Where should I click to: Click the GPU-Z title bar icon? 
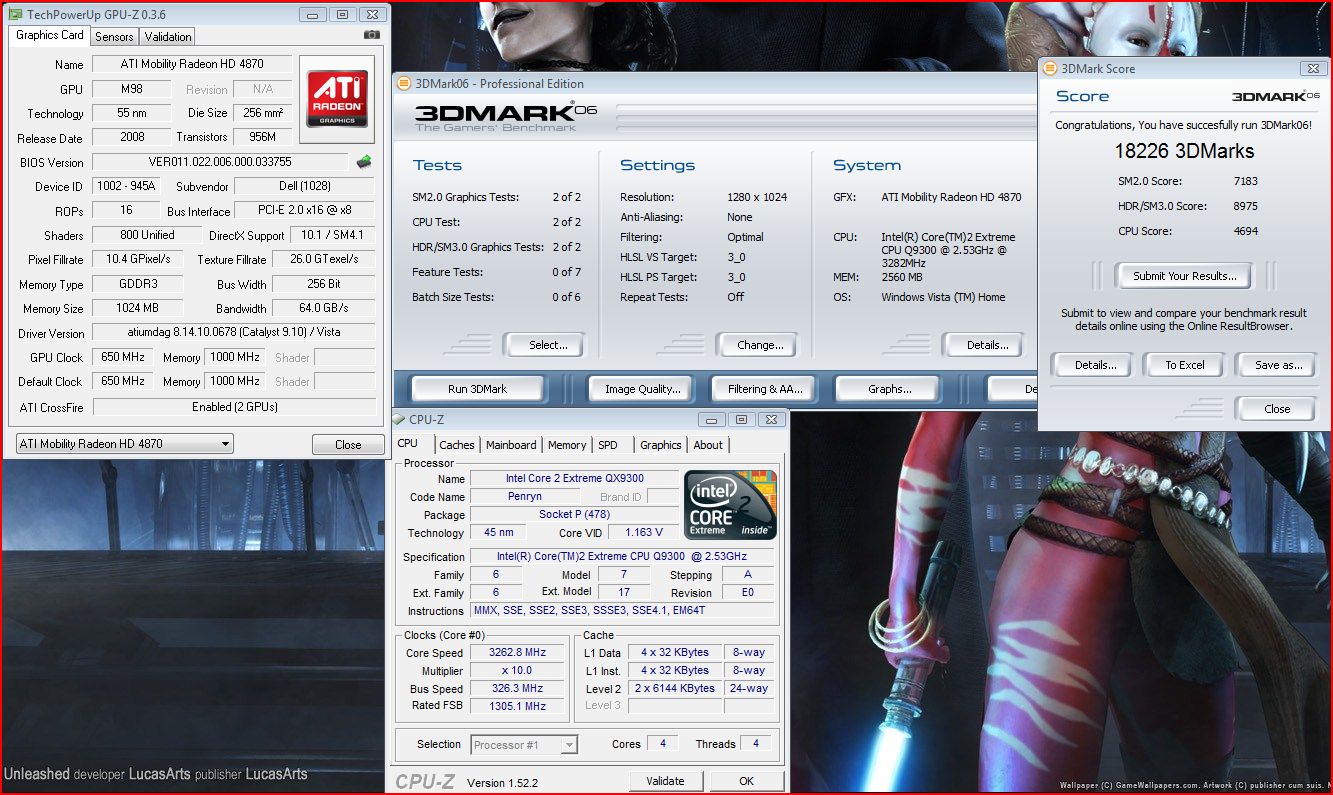click(14, 14)
